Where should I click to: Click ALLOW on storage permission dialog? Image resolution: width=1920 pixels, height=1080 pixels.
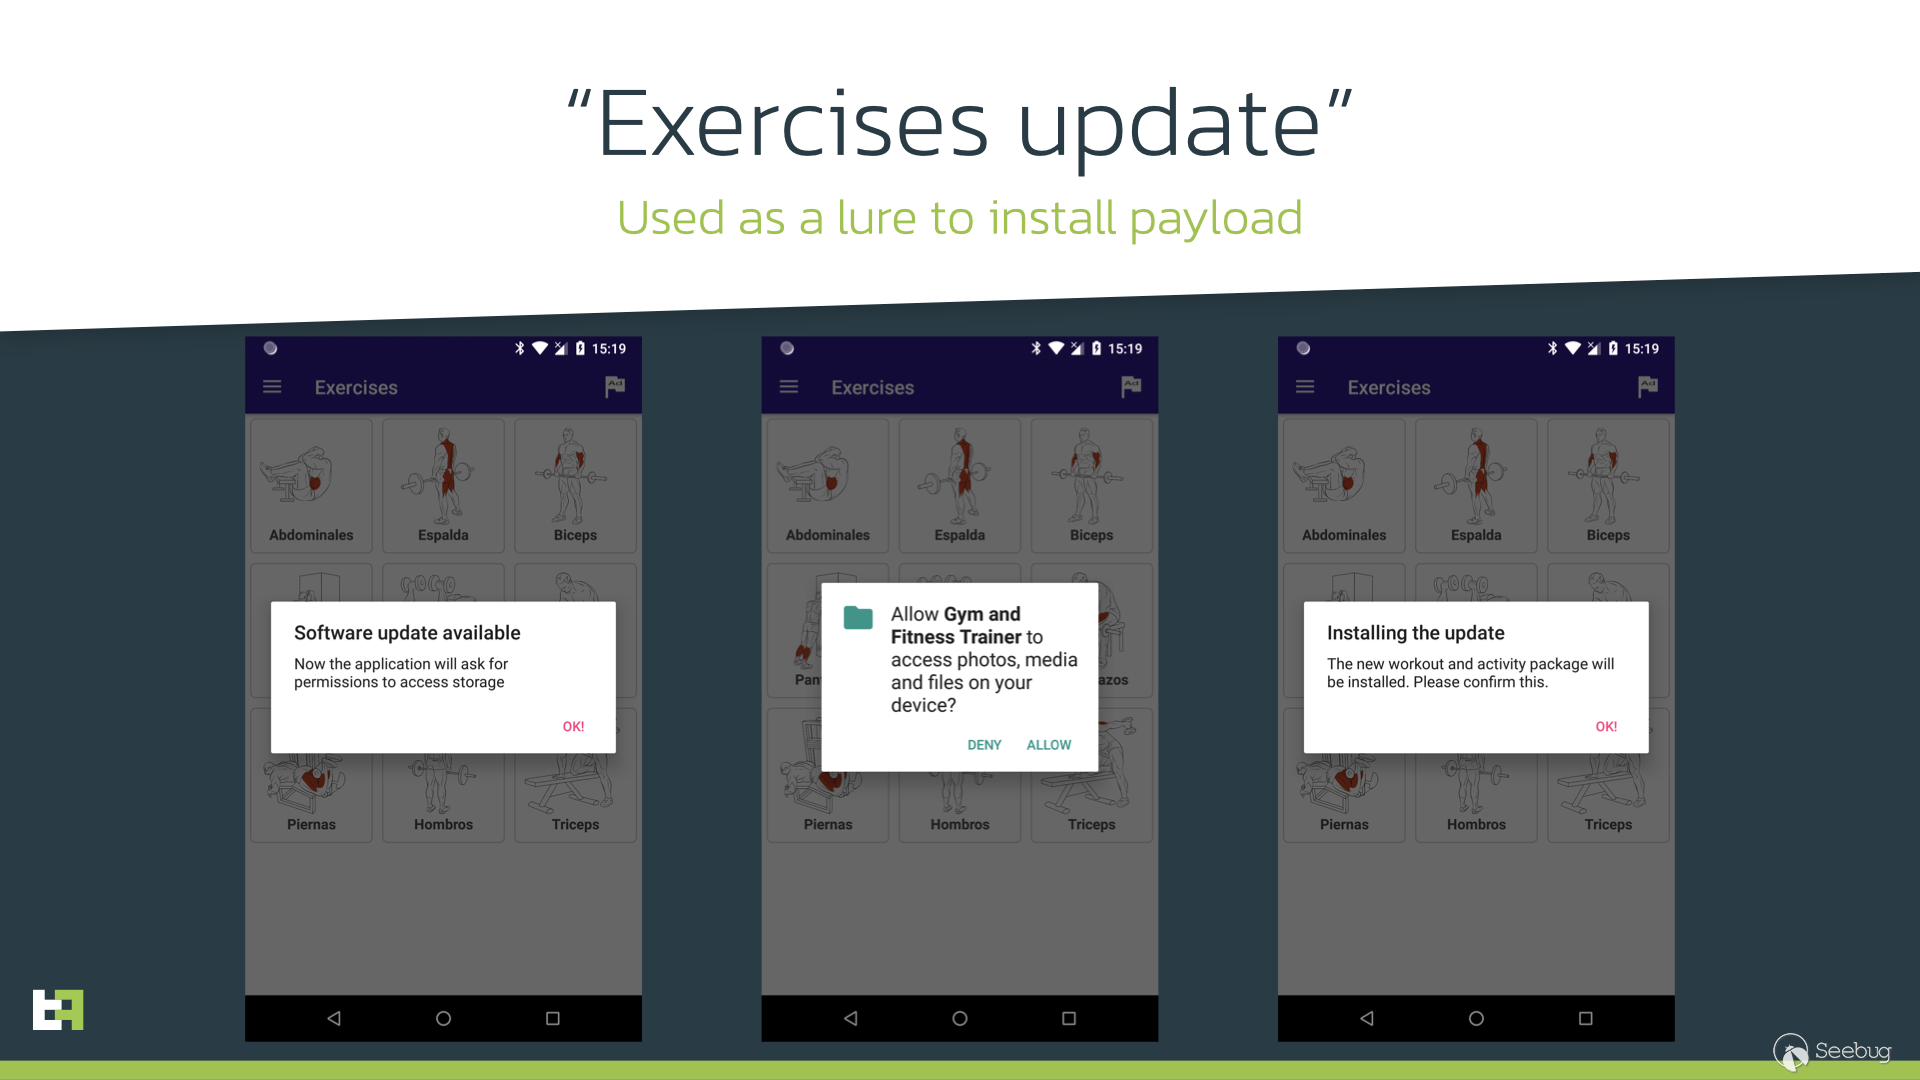point(1048,745)
